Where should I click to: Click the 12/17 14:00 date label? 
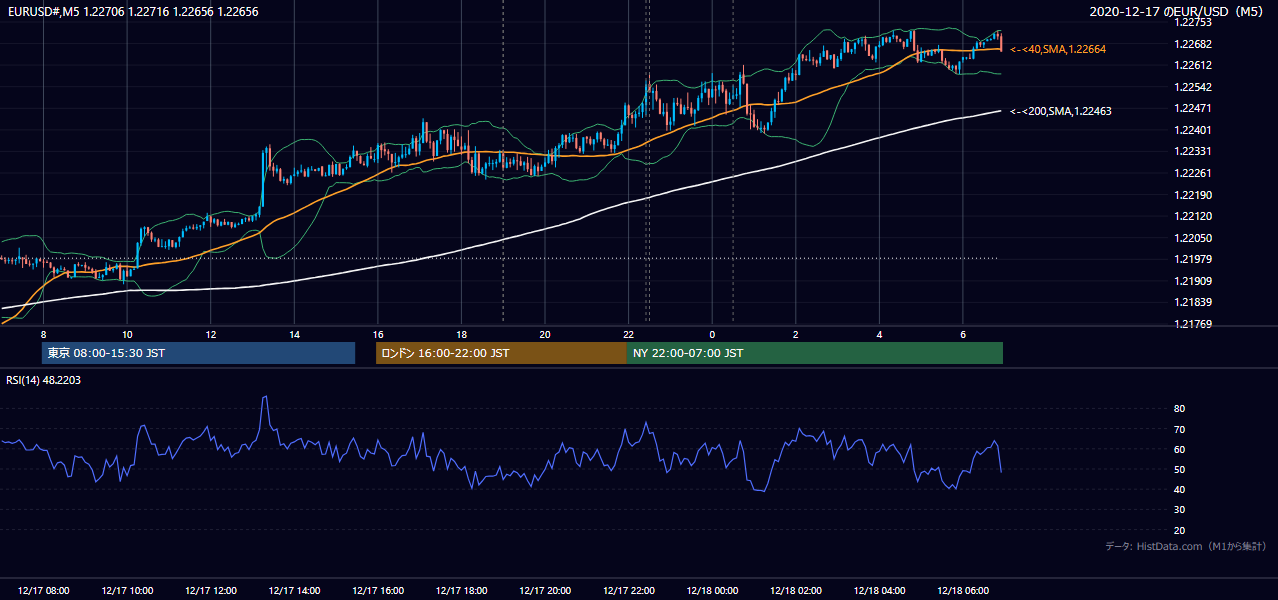pyautogui.click(x=294, y=591)
